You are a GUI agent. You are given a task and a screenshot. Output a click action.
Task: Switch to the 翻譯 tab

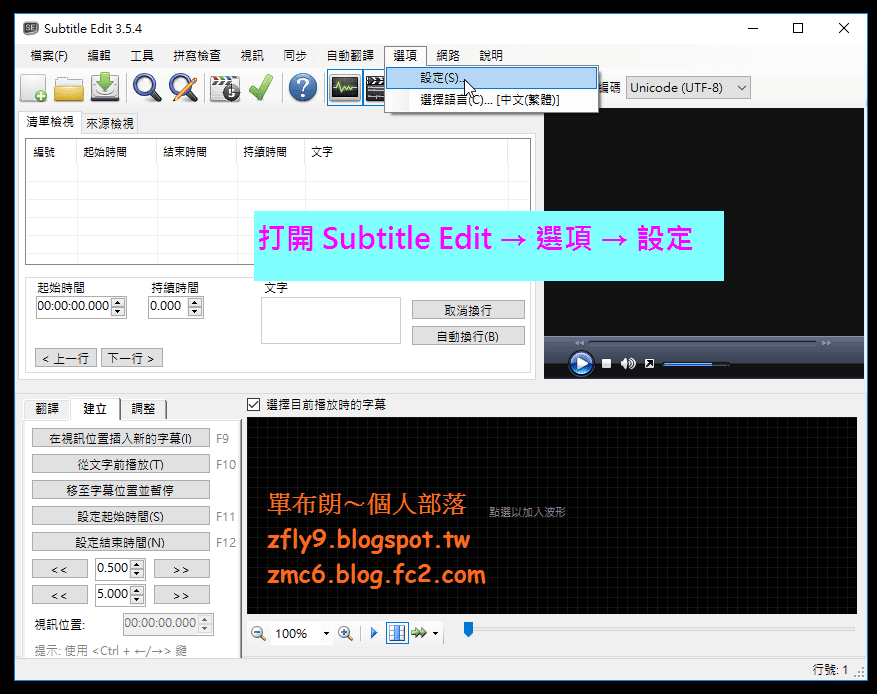click(x=47, y=409)
